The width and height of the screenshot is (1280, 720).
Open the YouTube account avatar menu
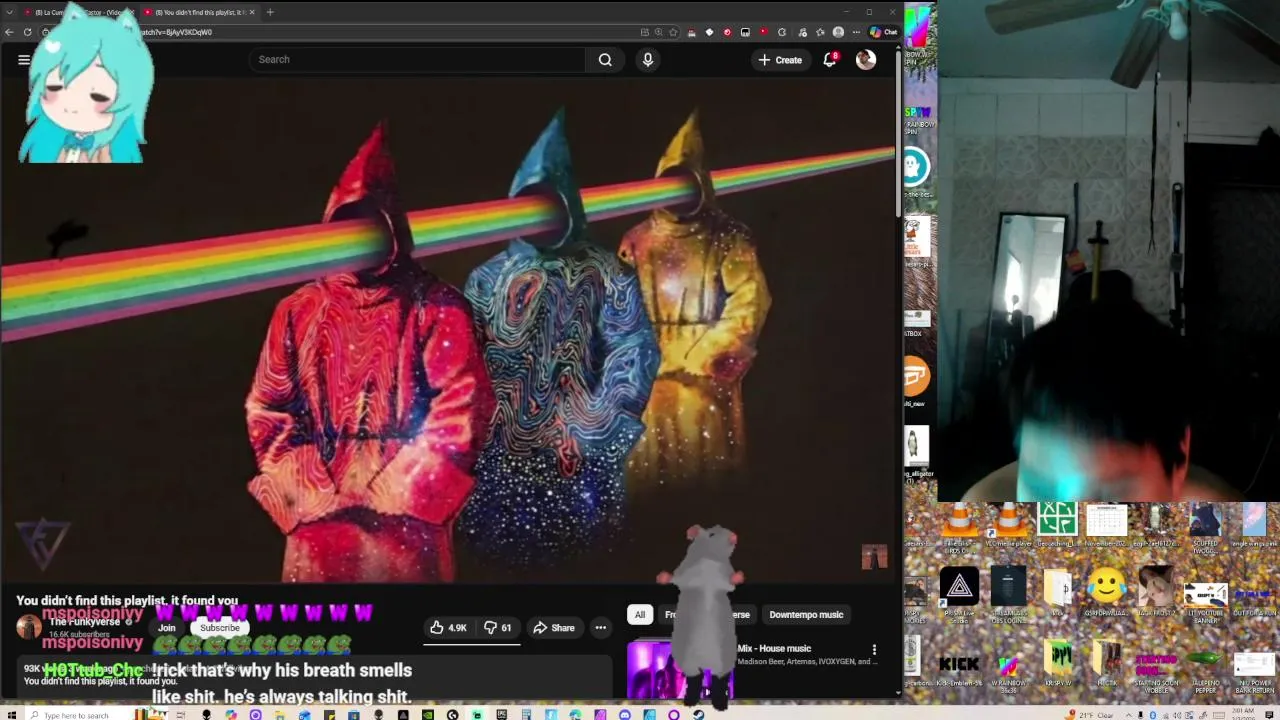tap(866, 60)
